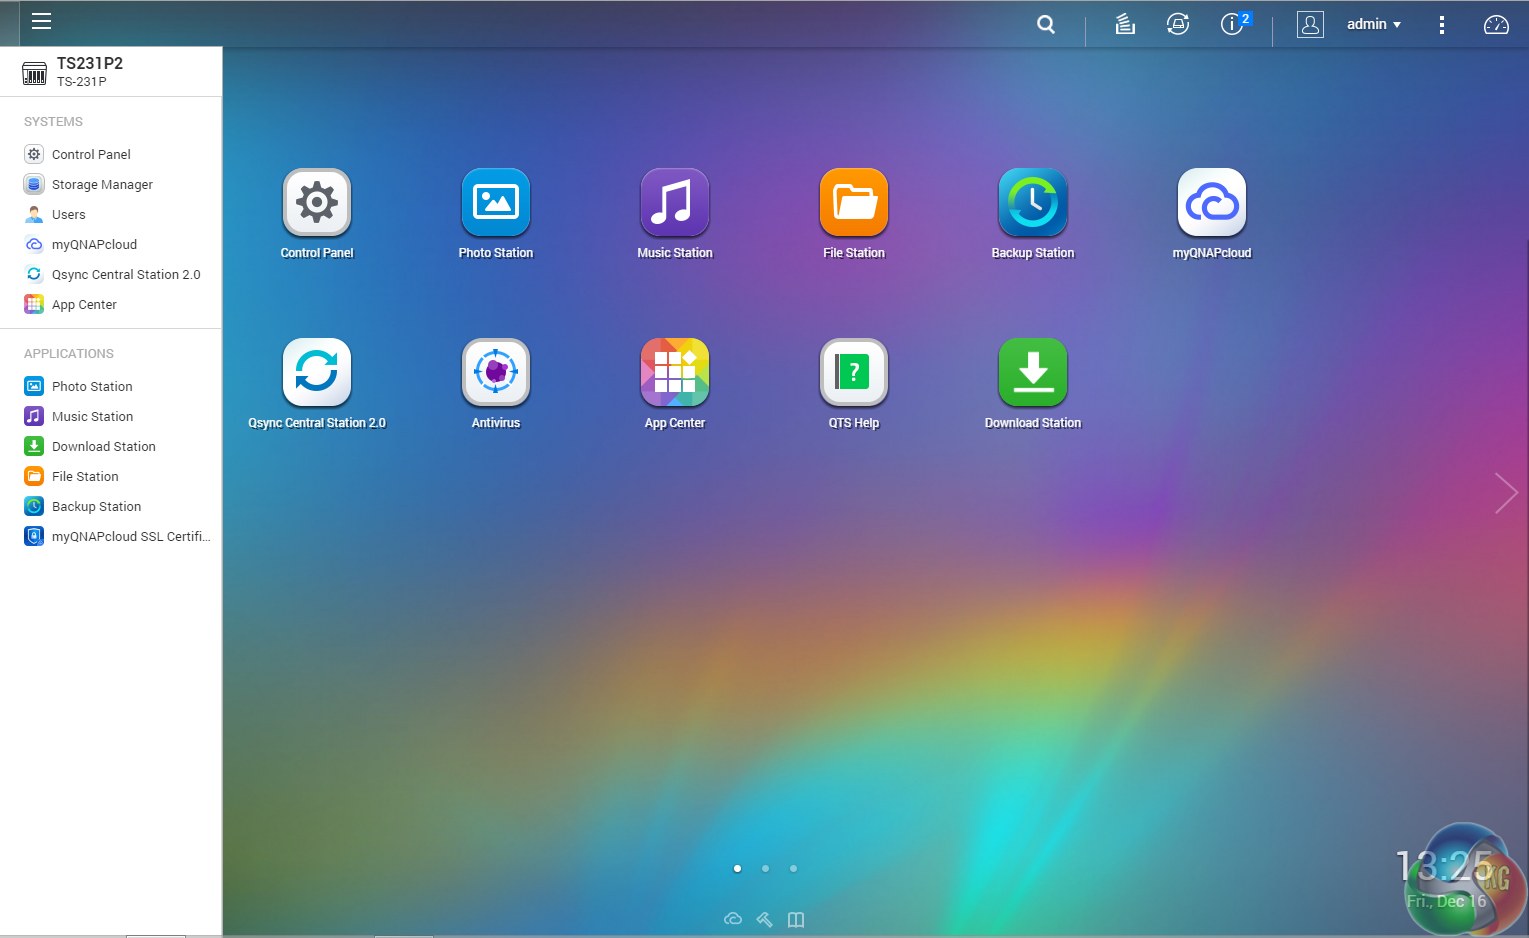Launch Antivirus from the desktop
The height and width of the screenshot is (938, 1529).
[x=496, y=373]
